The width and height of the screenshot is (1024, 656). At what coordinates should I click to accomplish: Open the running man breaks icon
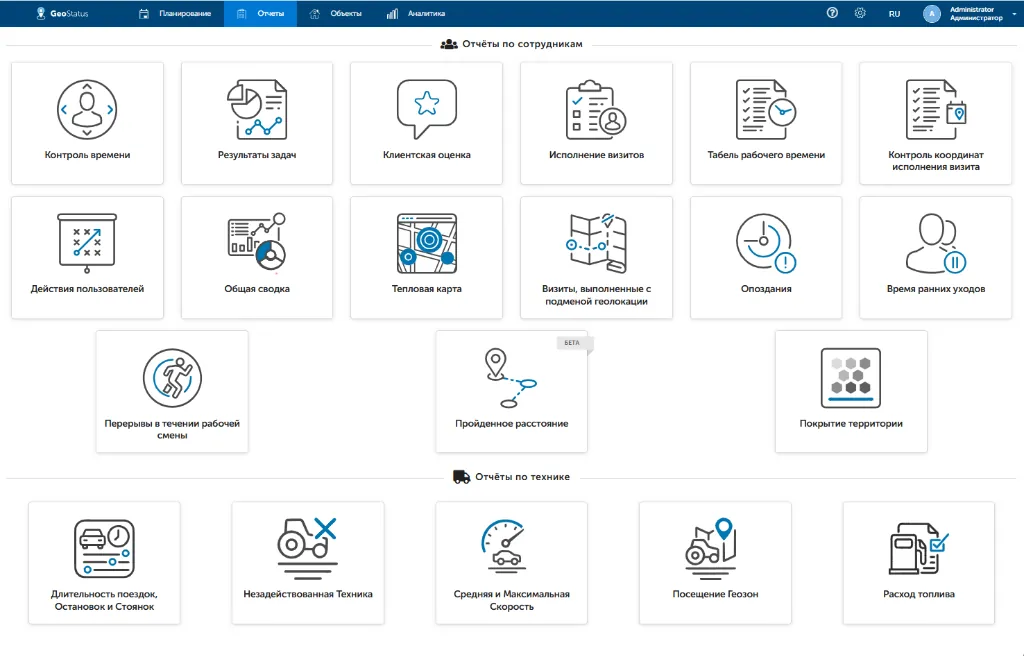pyautogui.click(x=172, y=378)
